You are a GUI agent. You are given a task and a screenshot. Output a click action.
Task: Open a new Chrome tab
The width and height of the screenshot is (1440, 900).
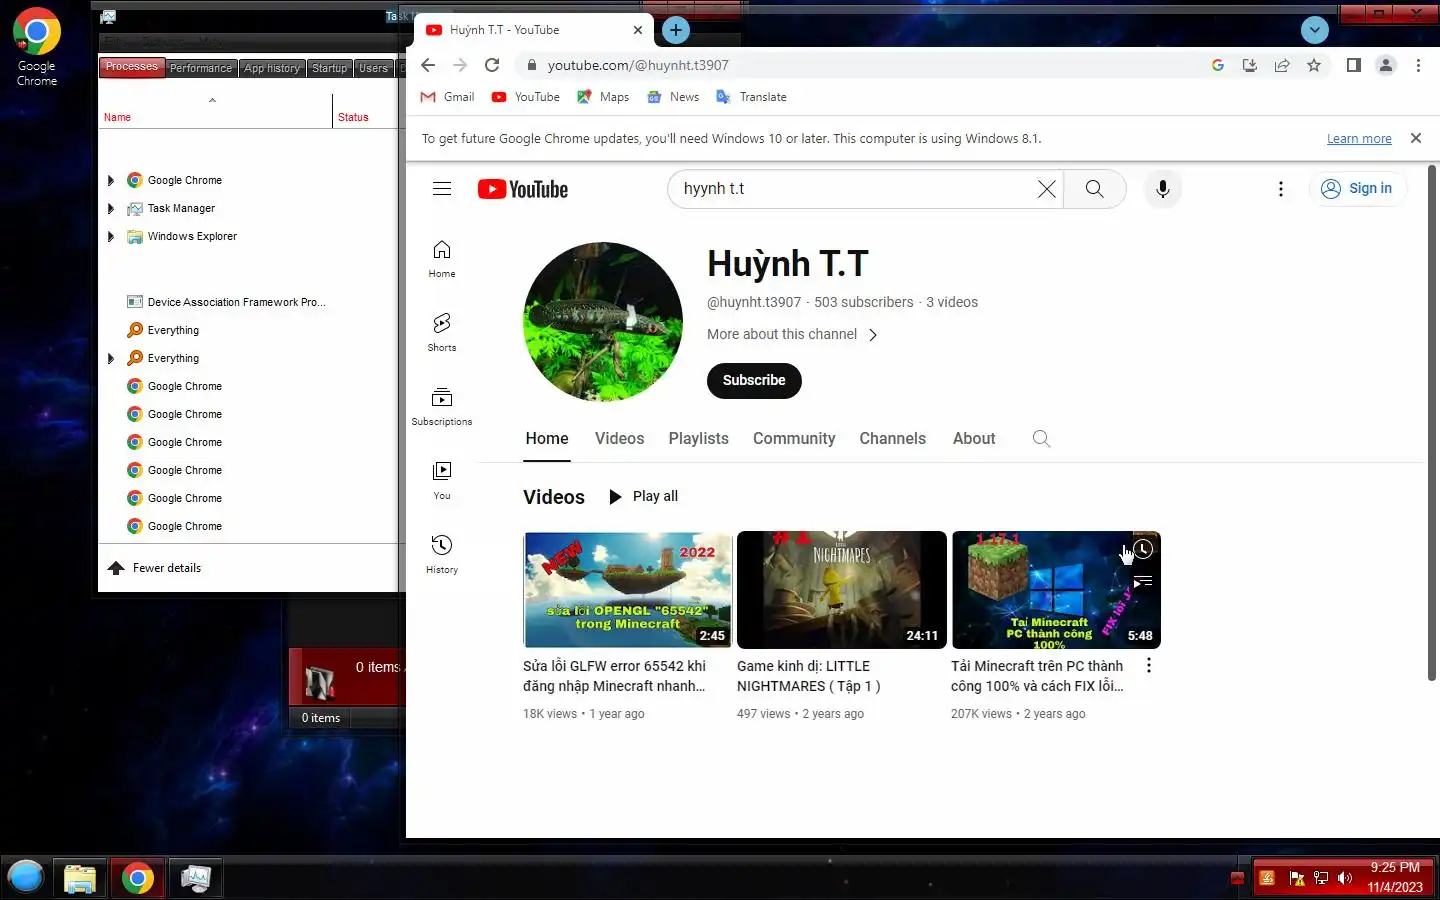pyautogui.click(x=676, y=30)
